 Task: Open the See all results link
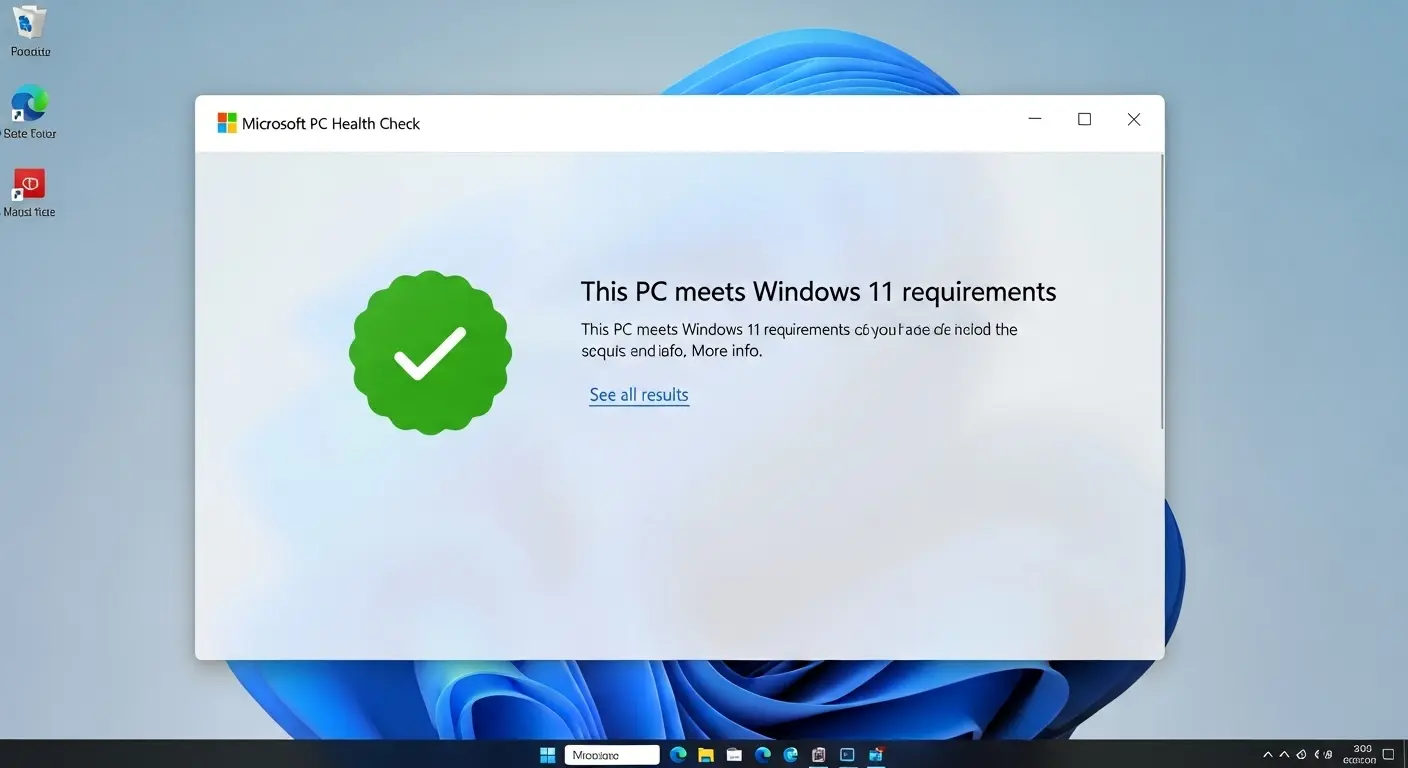tap(639, 395)
